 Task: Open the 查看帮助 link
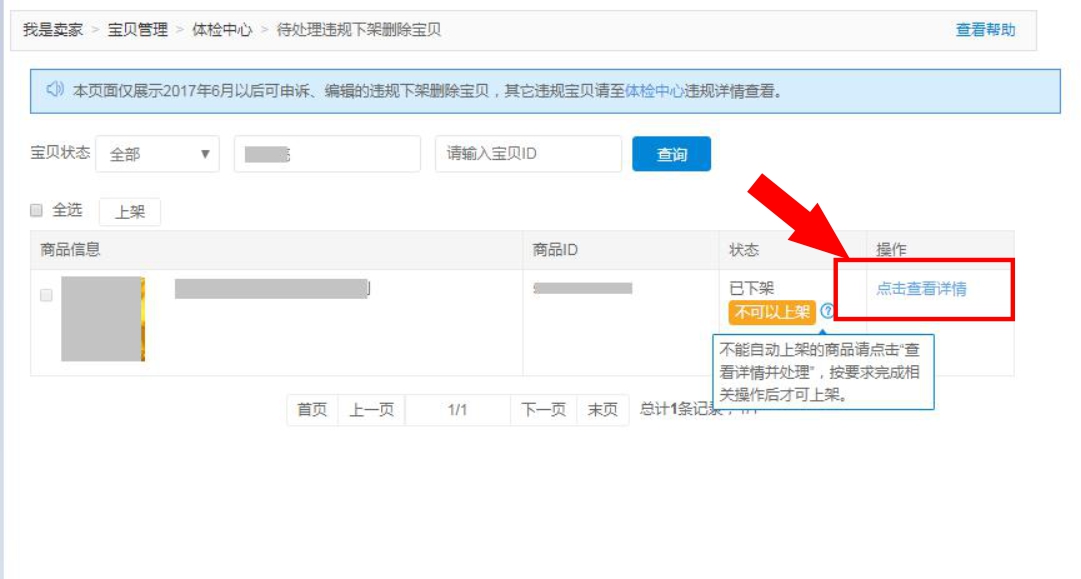985,30
